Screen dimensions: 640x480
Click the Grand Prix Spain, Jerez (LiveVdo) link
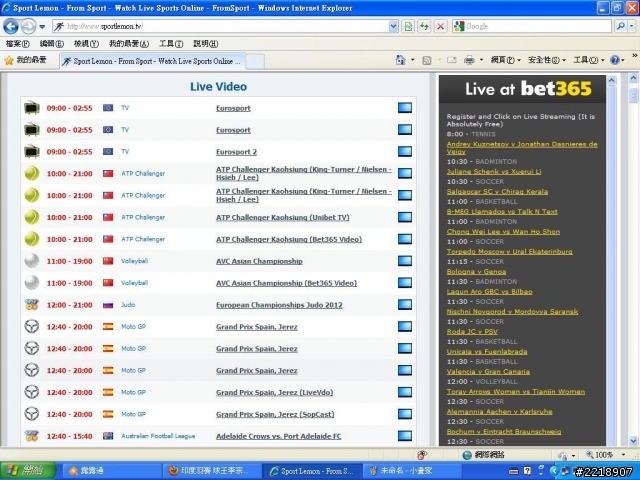click(x=274, y=392)
